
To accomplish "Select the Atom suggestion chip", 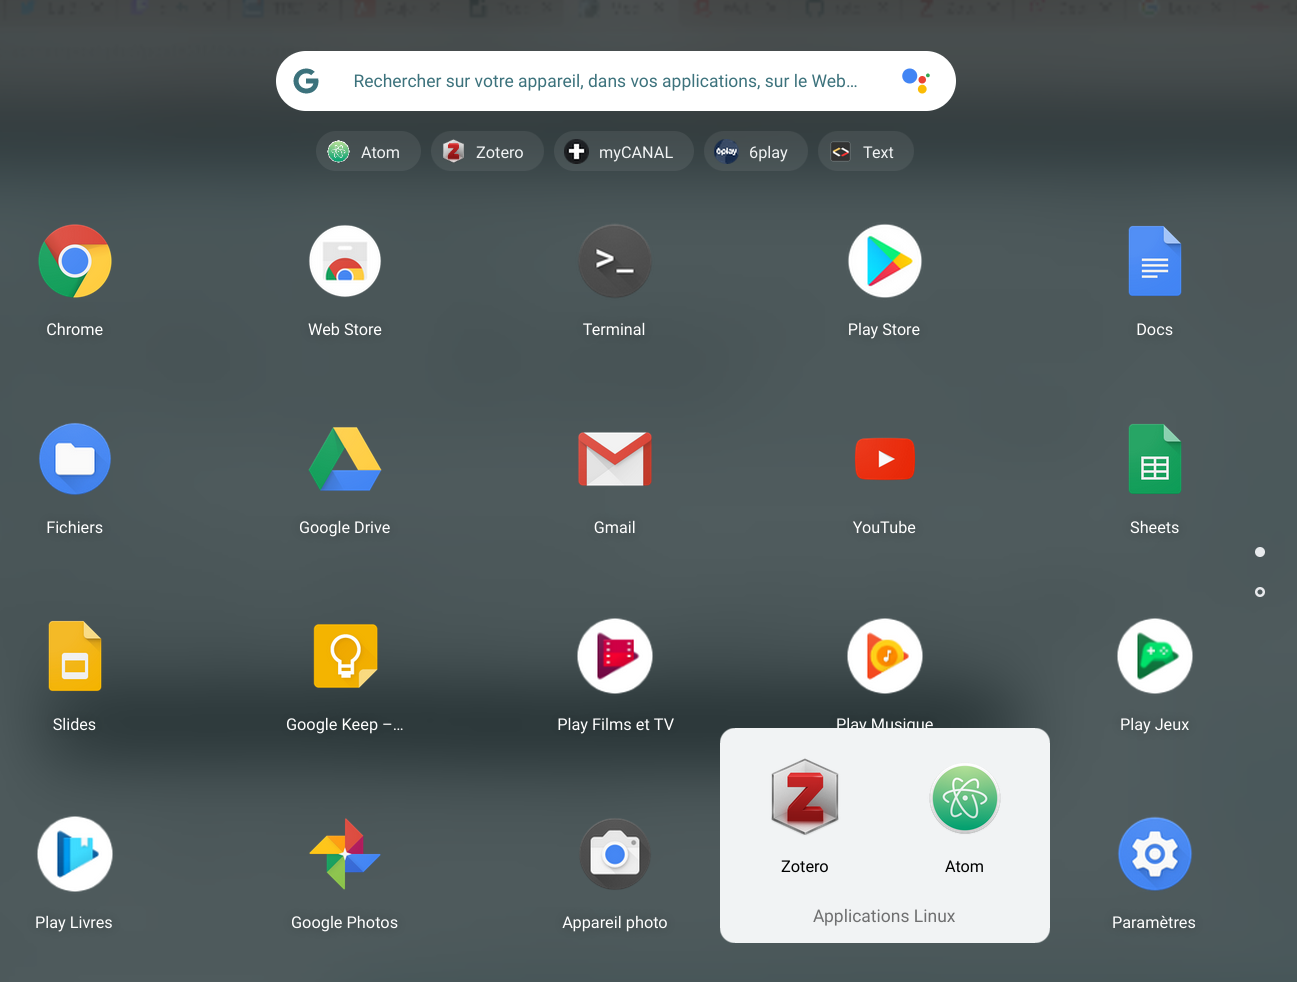I will click(368, 152).
